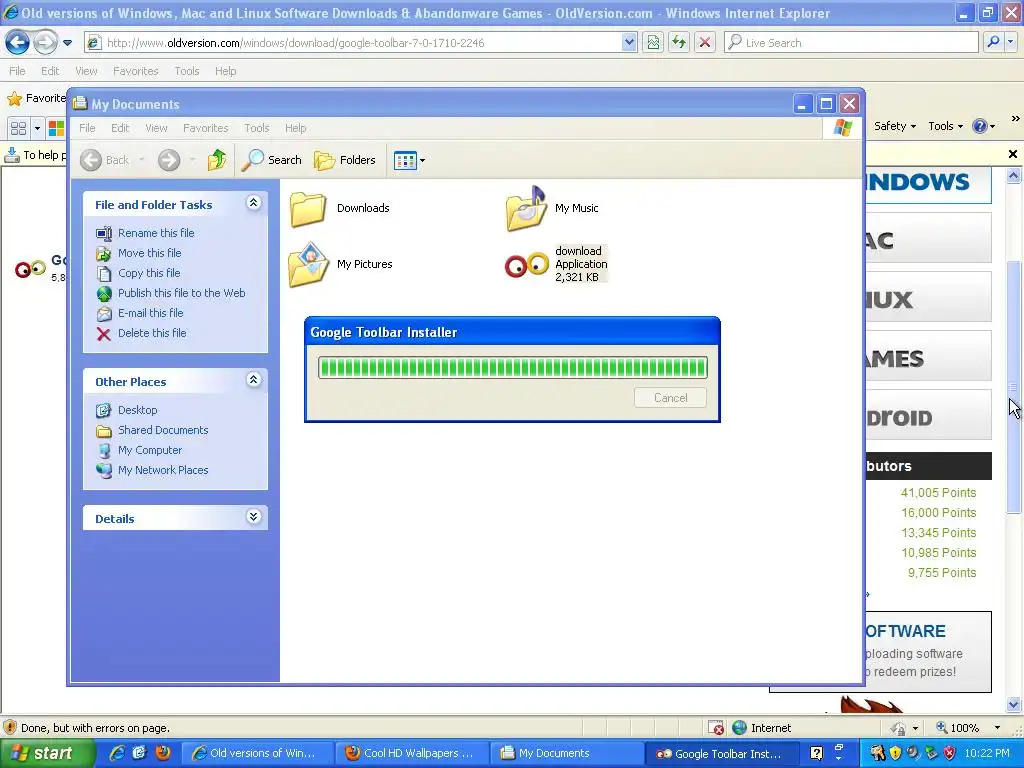Click the Refresh icon in Internet Explorer
The image size is (1024, 768).
click(x=679, y=43)
